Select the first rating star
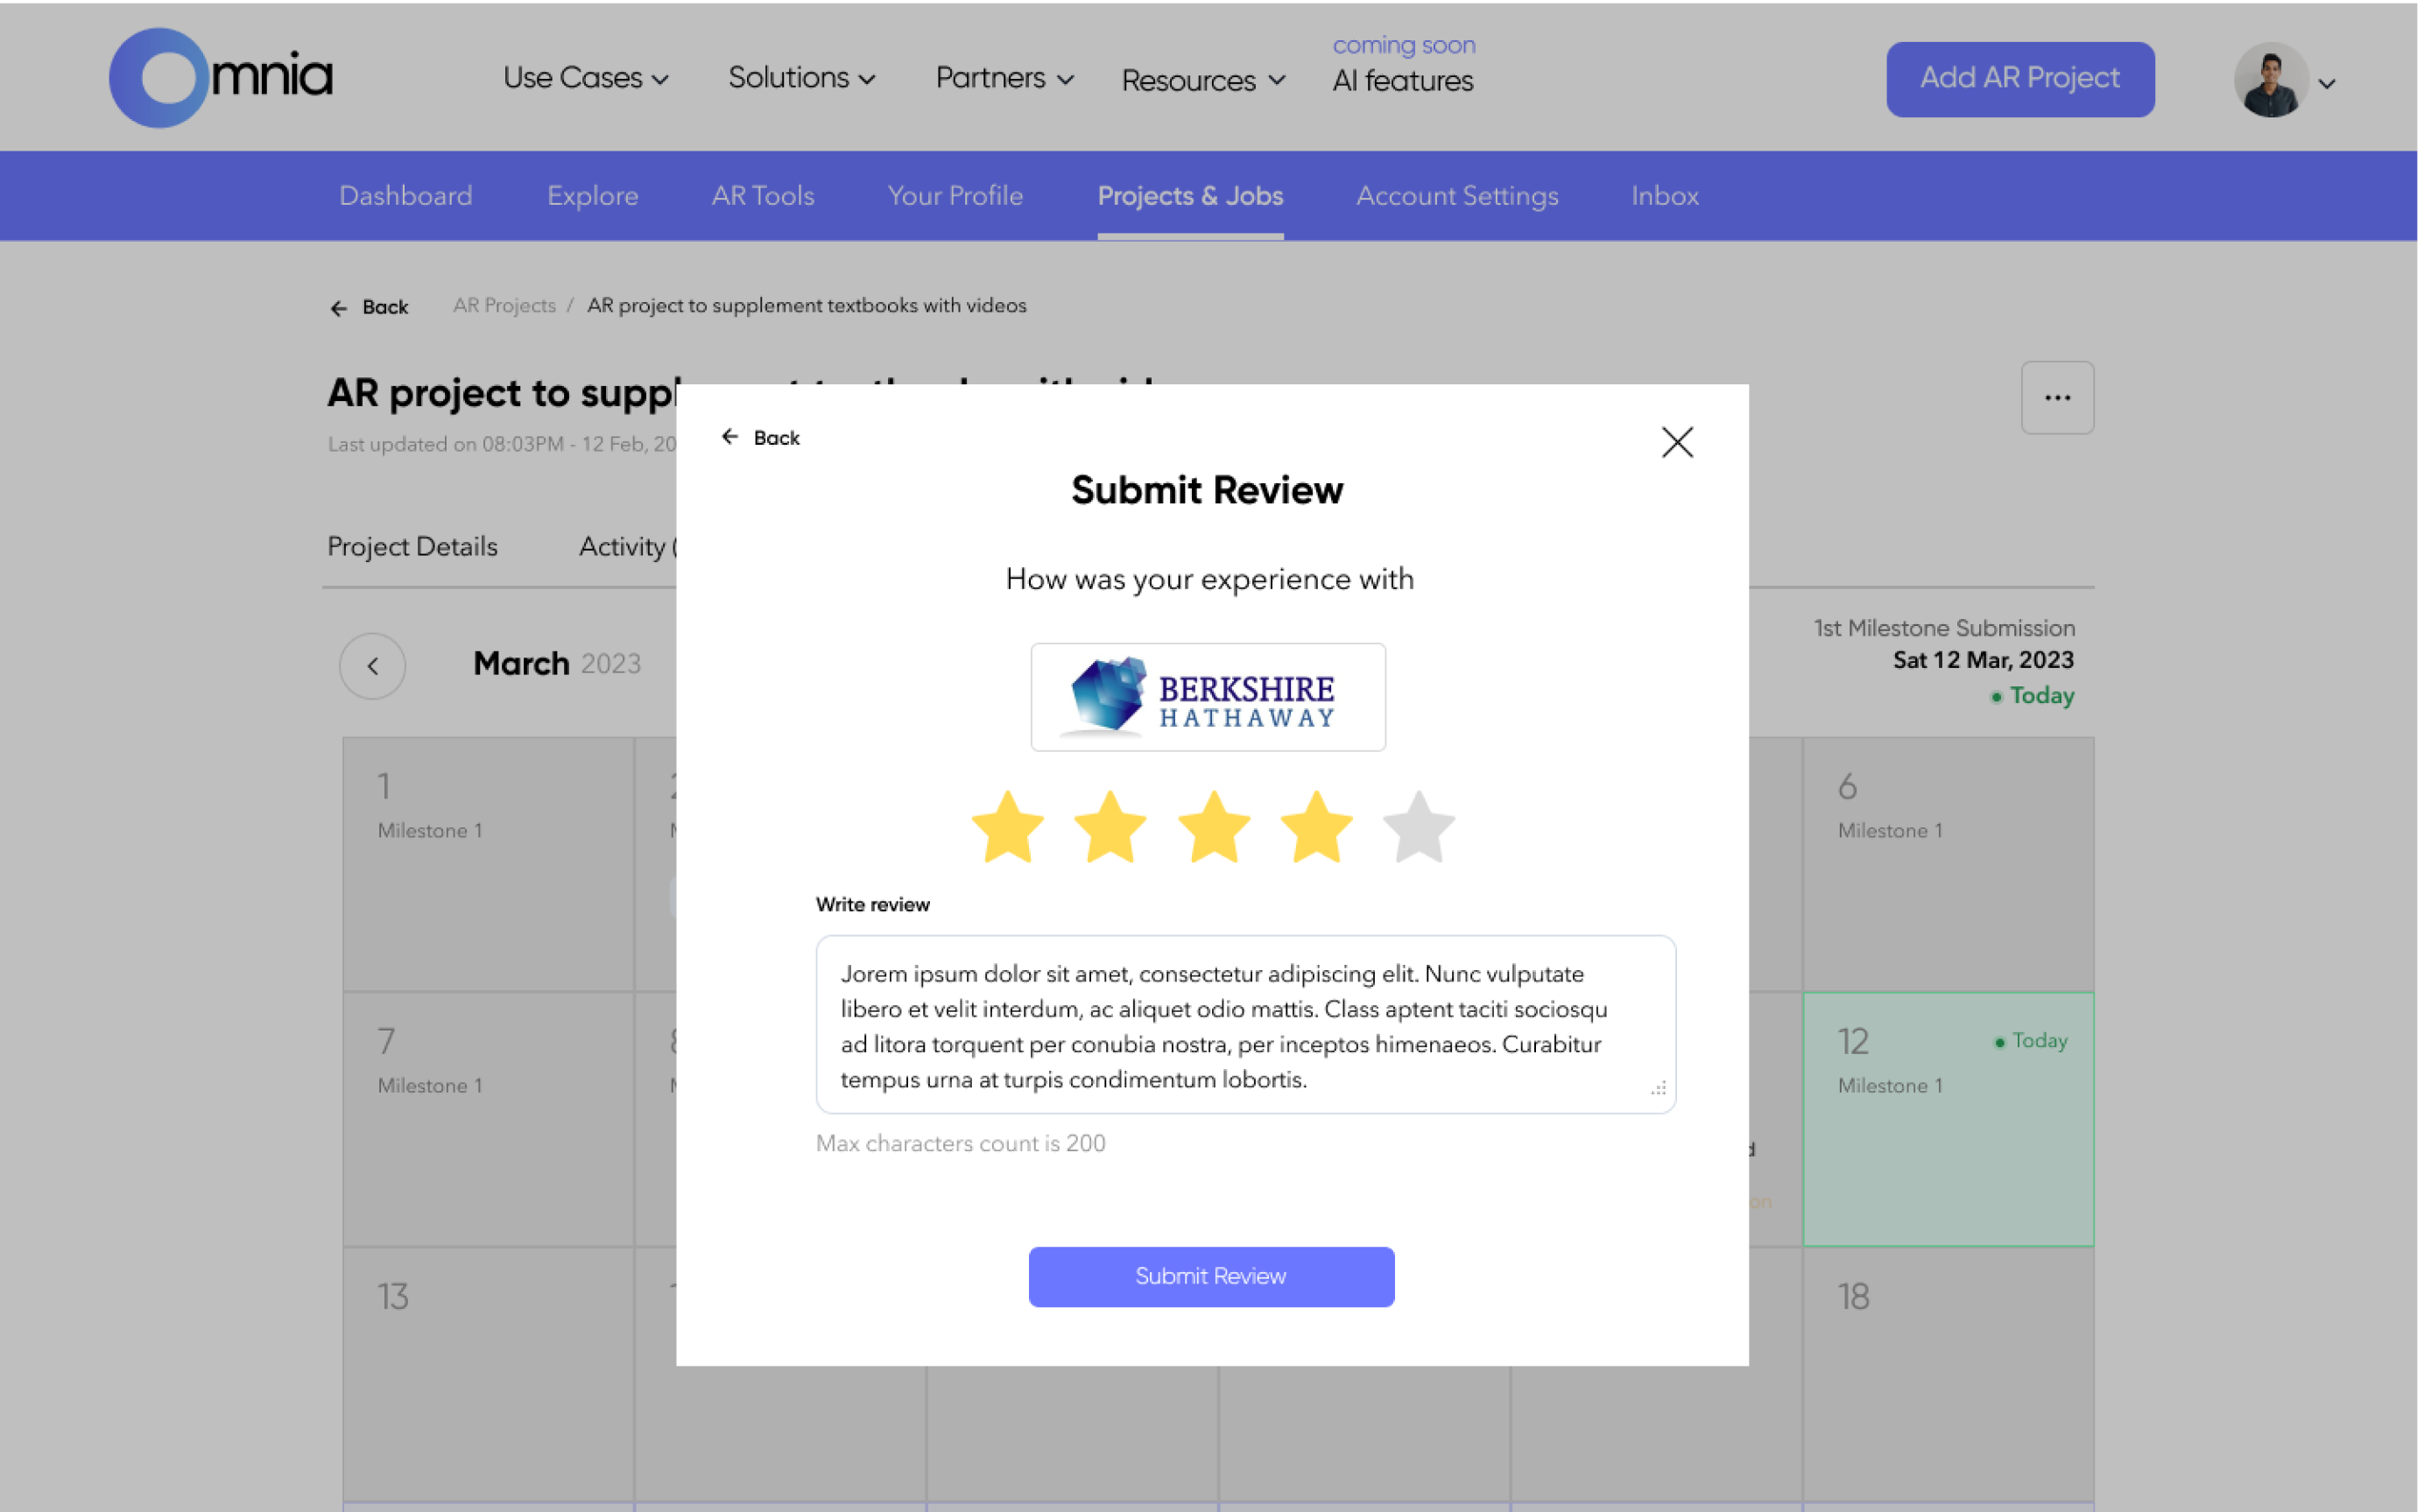The image size is (2424, 1512). point(1010,827)
